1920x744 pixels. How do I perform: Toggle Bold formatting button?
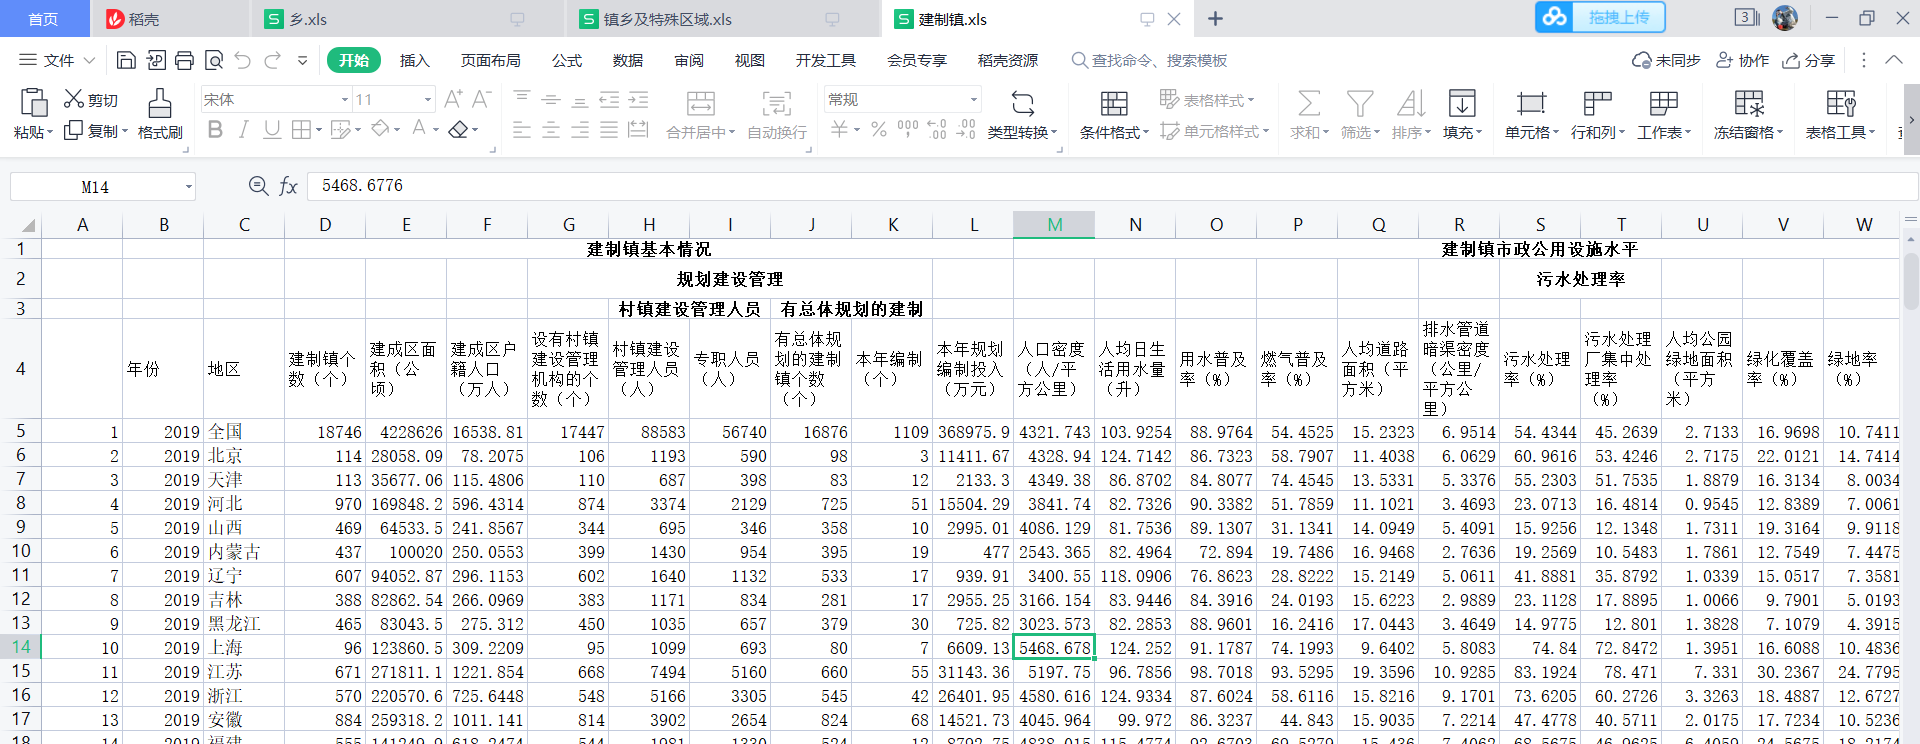point(215,130)
